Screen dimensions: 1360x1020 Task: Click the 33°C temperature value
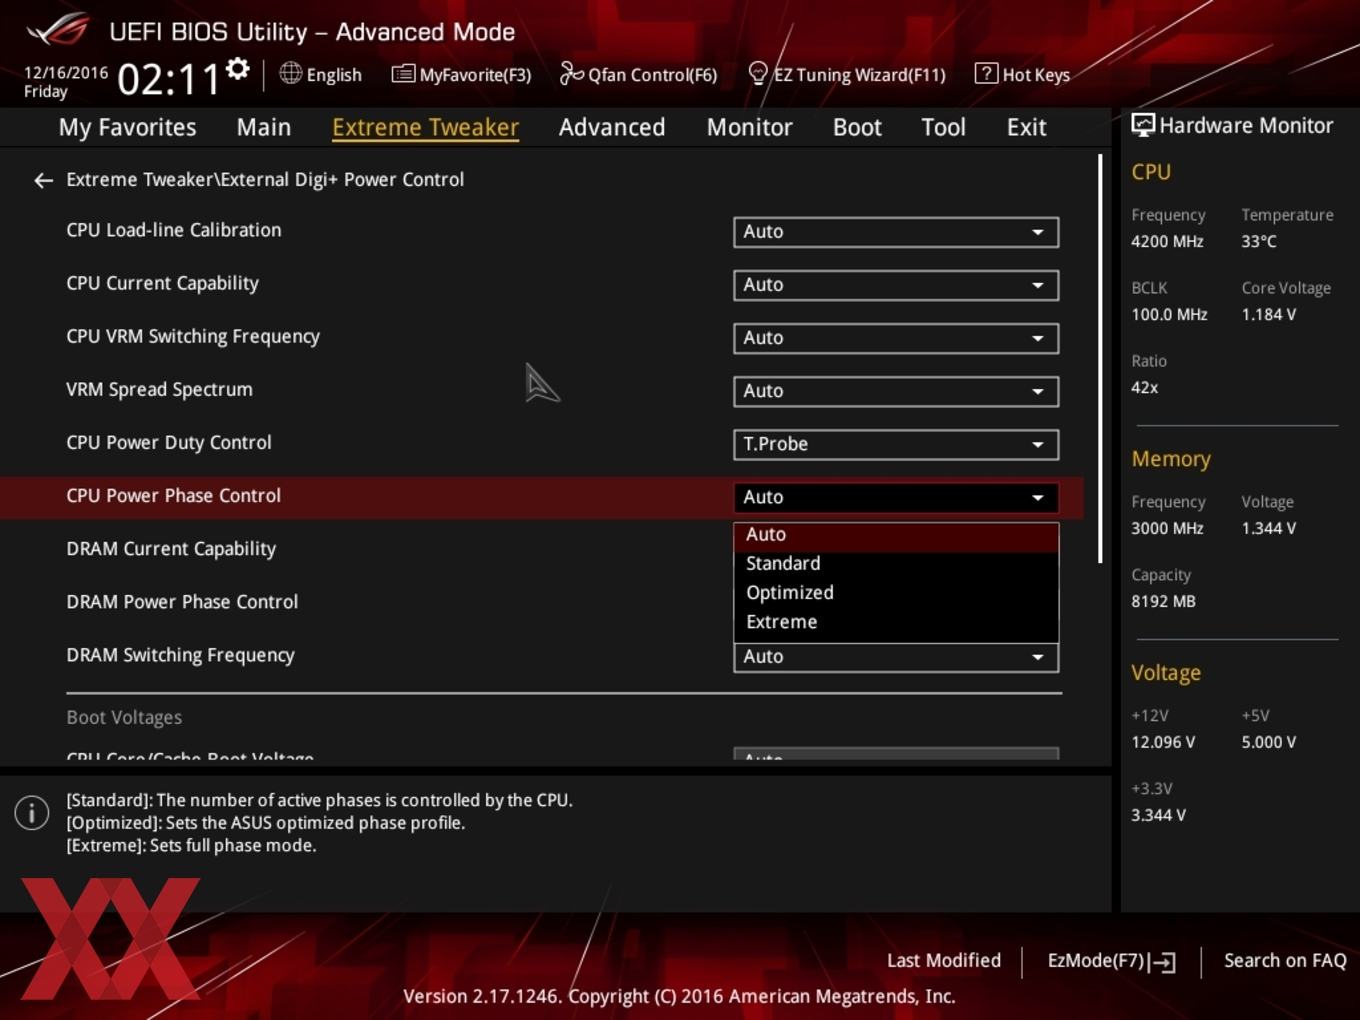1259,241
